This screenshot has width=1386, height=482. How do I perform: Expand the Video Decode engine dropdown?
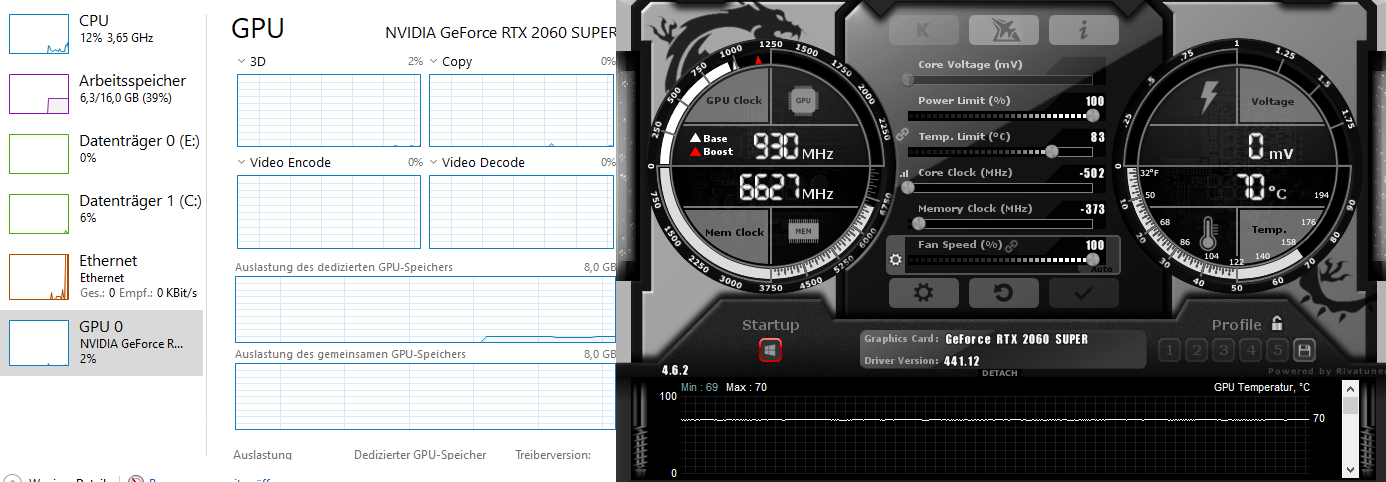(433, 163)
